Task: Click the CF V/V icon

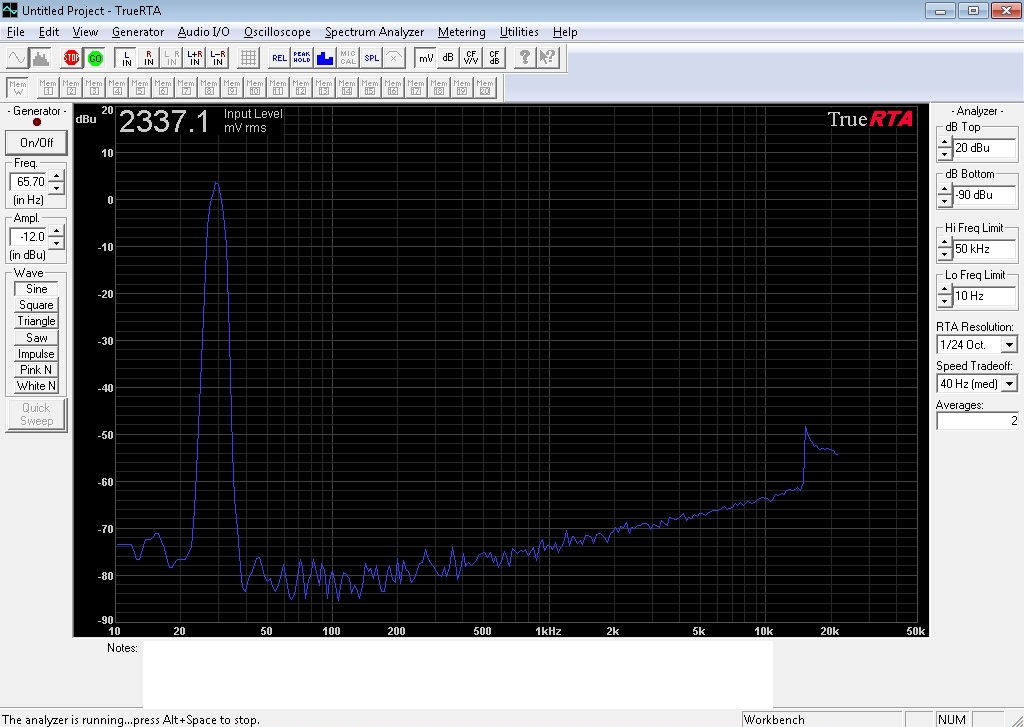Action: (471, 58)
